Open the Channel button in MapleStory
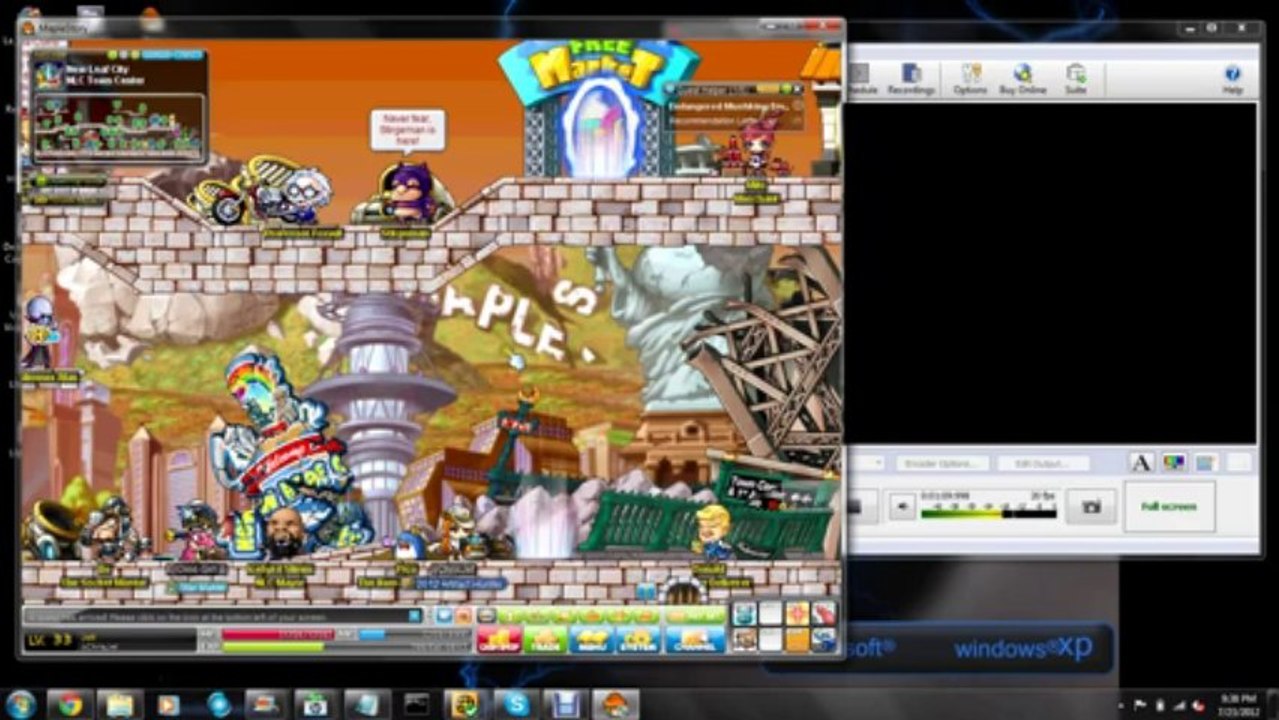This screenshot has height=720, width=1279. click(x=695, y=640)
